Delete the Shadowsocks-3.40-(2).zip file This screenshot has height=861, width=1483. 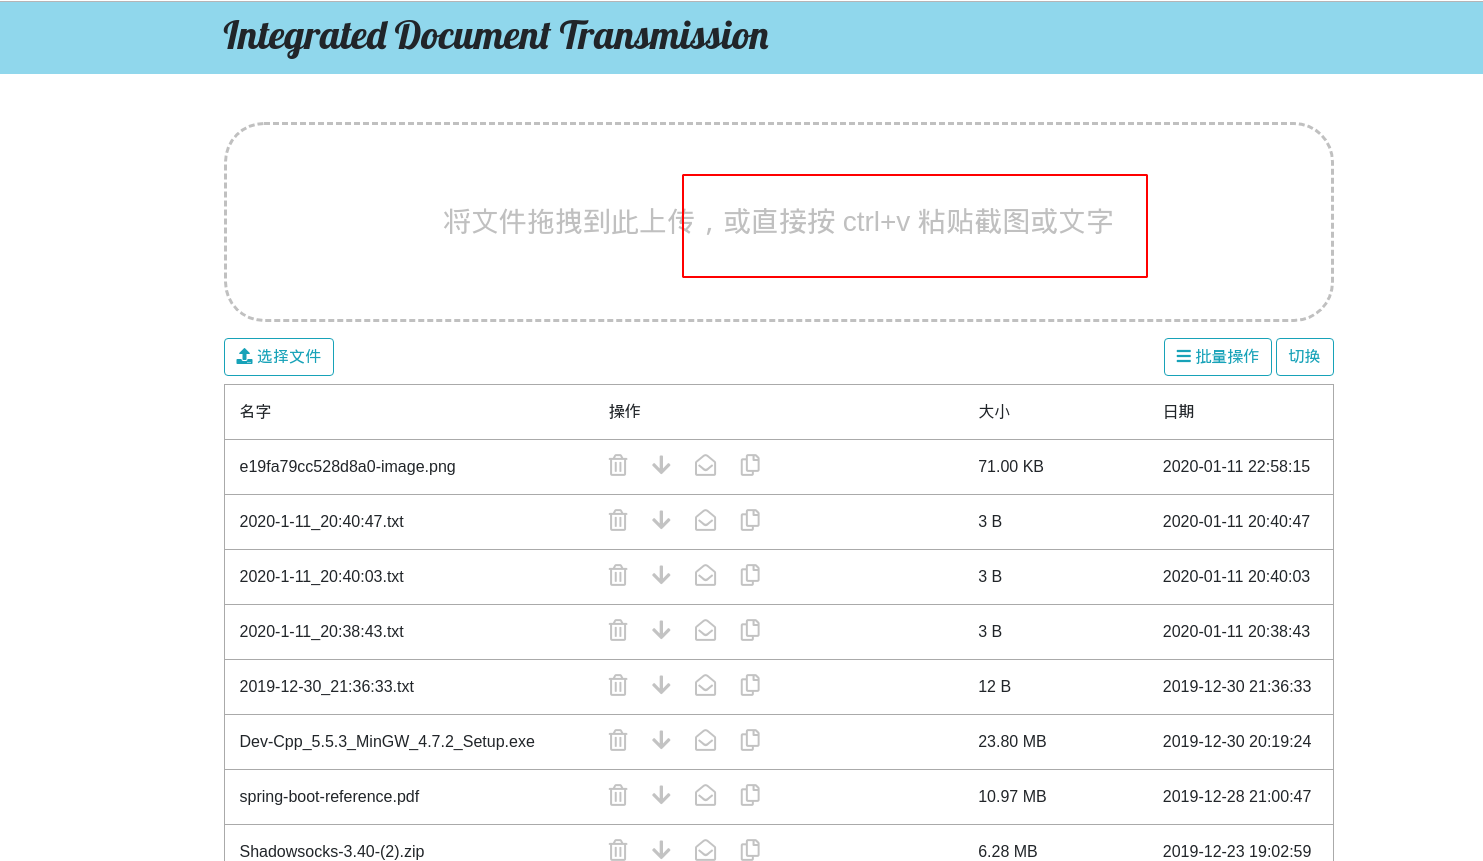pyautogui.click(x=618, y=850)
